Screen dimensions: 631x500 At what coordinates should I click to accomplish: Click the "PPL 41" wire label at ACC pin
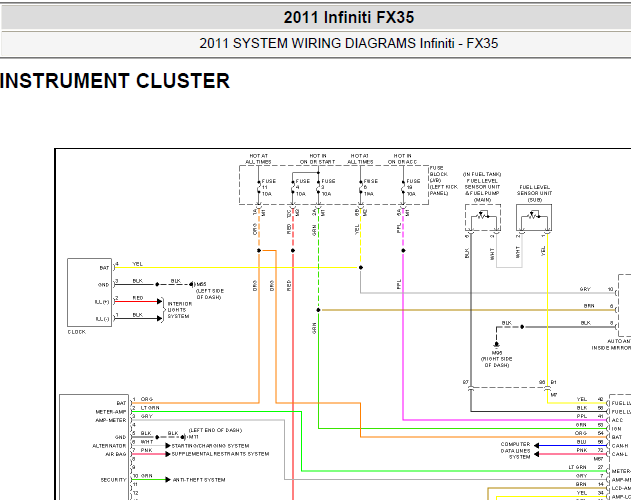coord(590,416)
